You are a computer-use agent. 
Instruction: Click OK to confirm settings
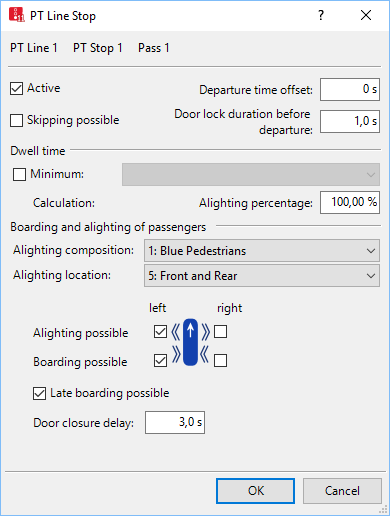(x=255, y=491)
